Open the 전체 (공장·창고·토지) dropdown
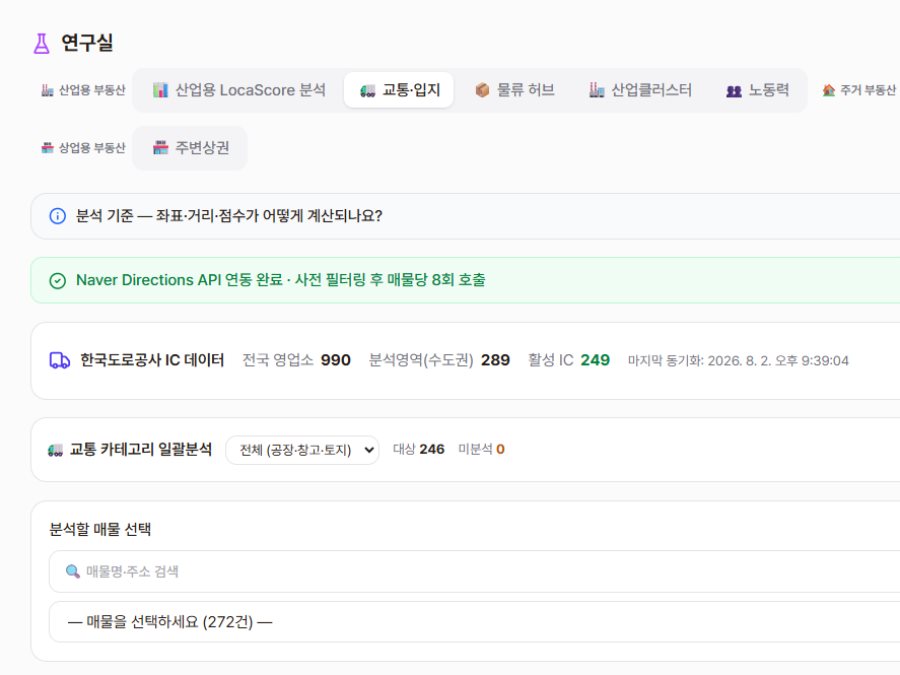Image resolution: width=900 pixels, height=675 pixels. pos(302,450)
